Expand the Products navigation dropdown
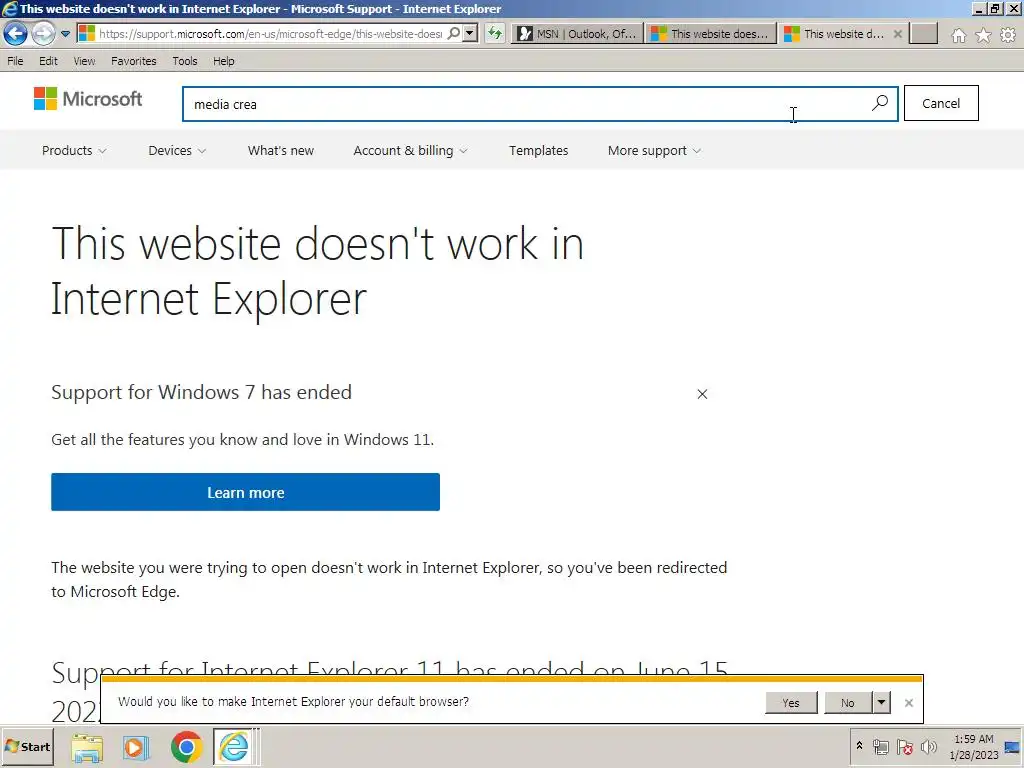Image resolution: width=1024 pixels, height=768 pixels. (74, 150)
